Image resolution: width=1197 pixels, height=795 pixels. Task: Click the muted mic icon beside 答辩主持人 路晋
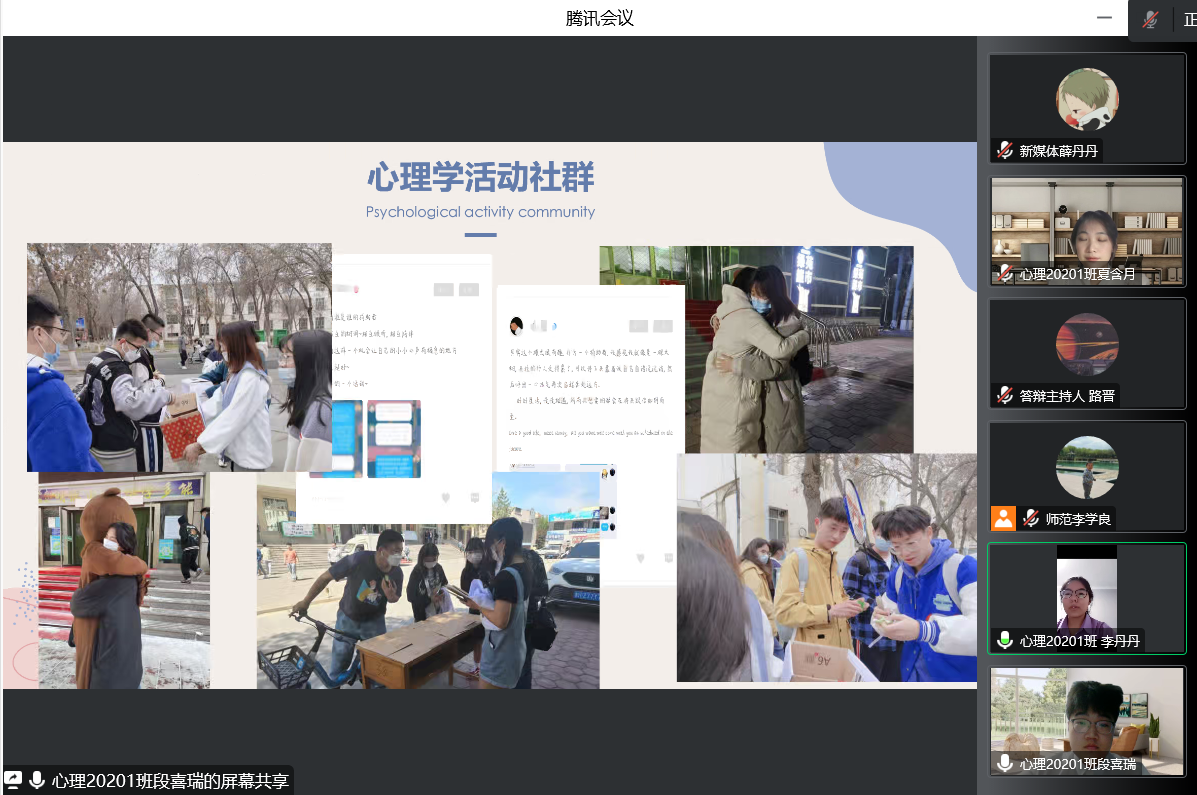[1005, 396]
